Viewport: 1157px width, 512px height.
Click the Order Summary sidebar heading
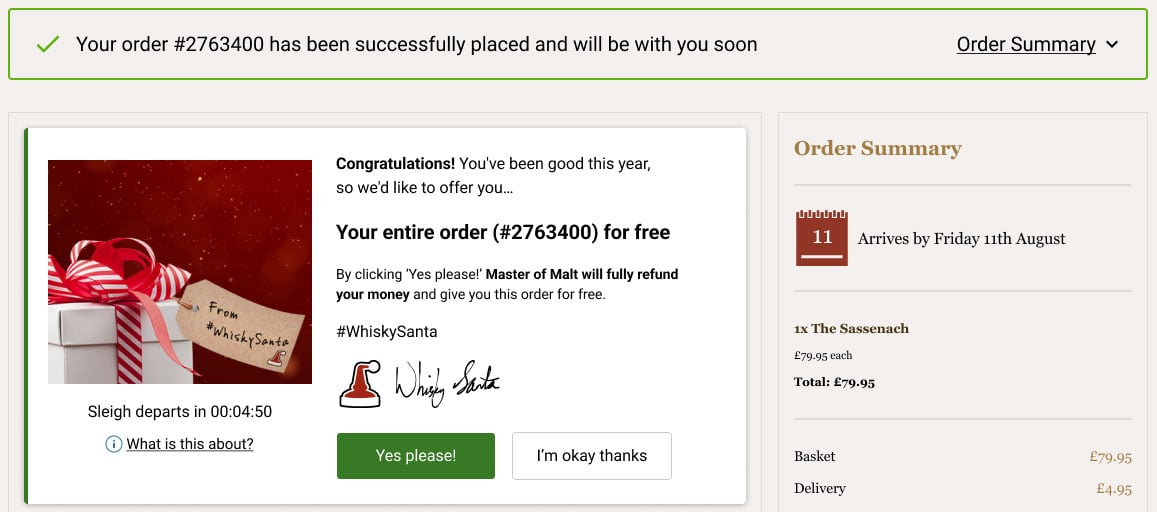[x=877, y=148]
